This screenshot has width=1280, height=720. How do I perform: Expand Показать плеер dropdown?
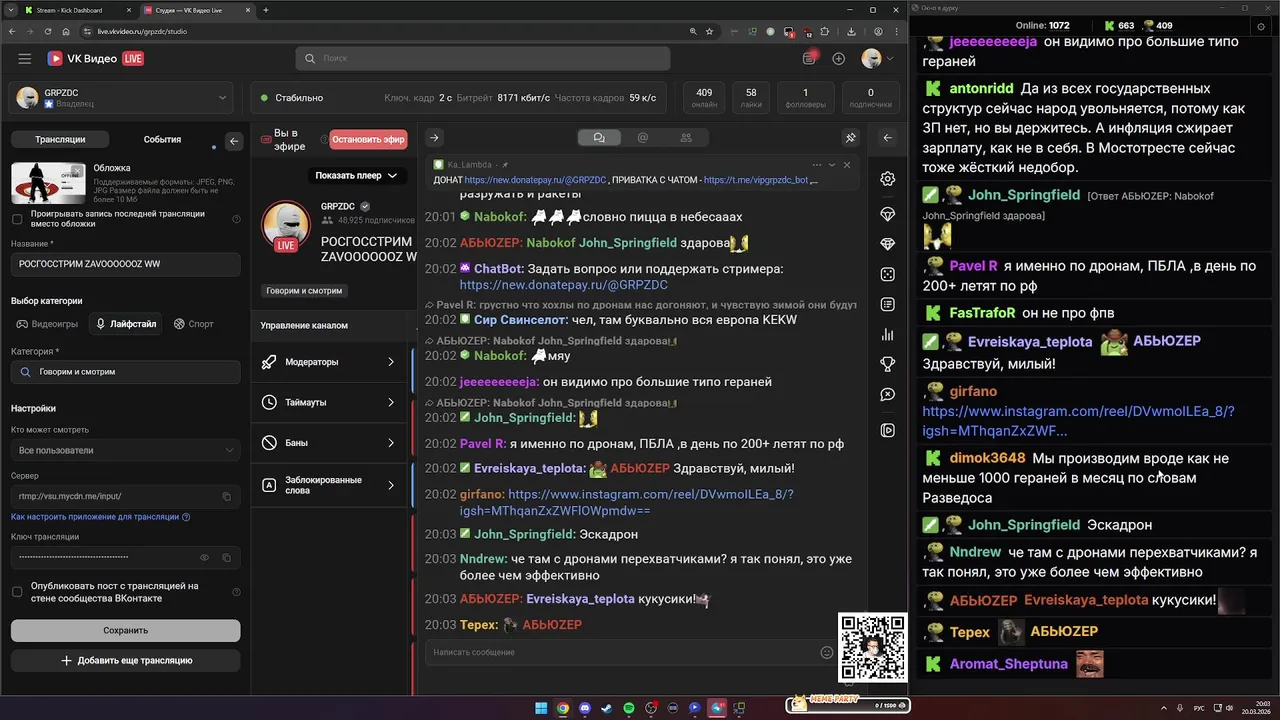356,175
